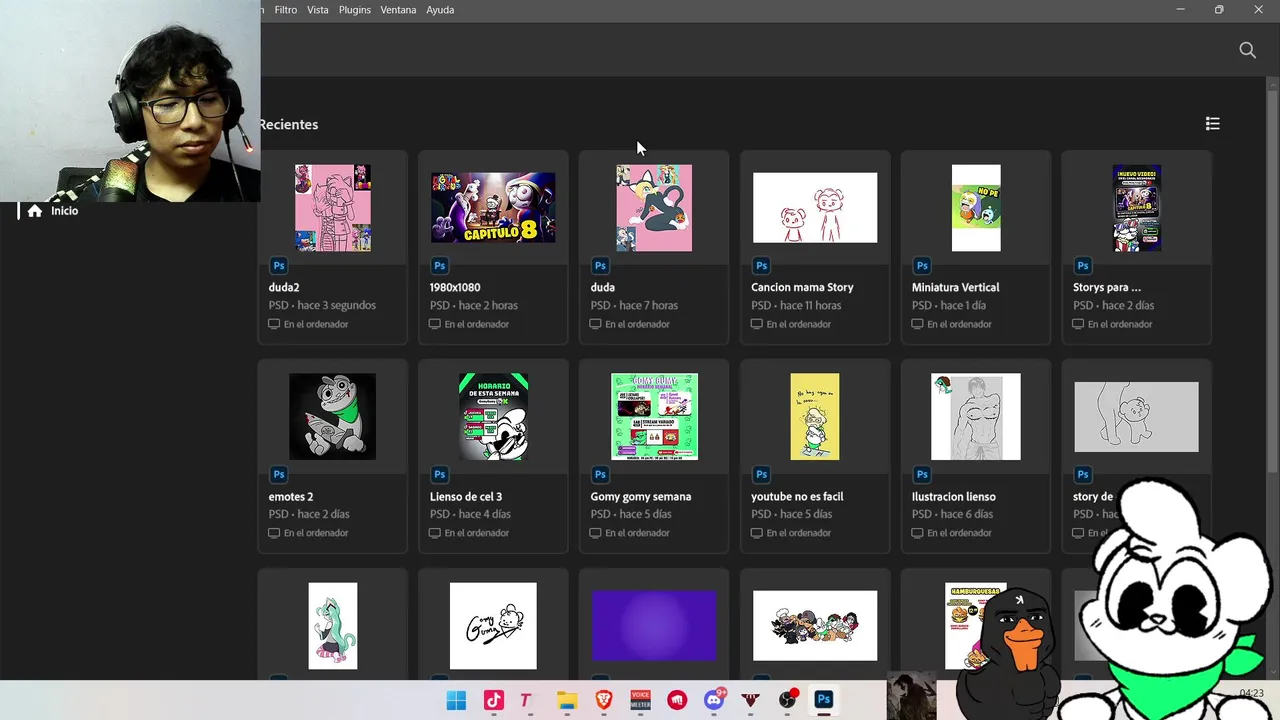Click Ps icon on Gomy gomy semana card
1280x720 pixels.
pyautogui.click(x=600, y=475)
